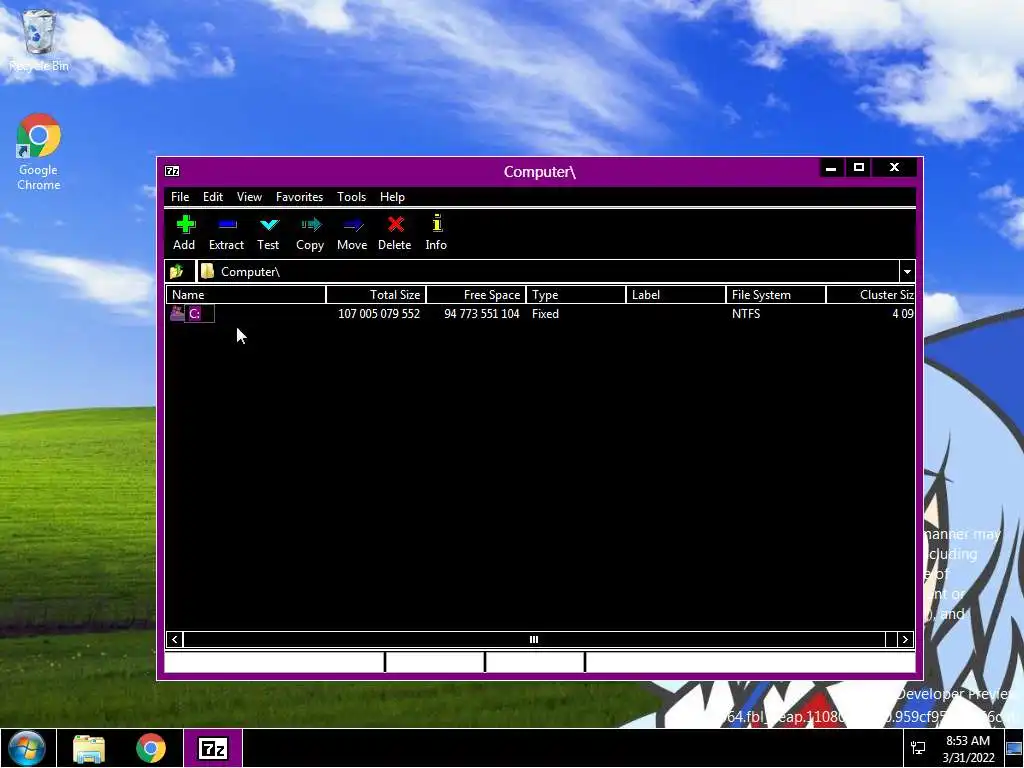
Task: Launch File Explorer from the taskbar
Action: 89,749
